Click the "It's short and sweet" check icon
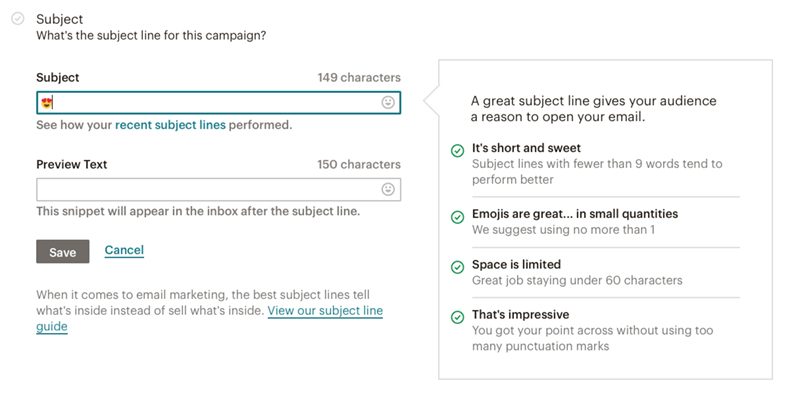 (x=458, y=151)
